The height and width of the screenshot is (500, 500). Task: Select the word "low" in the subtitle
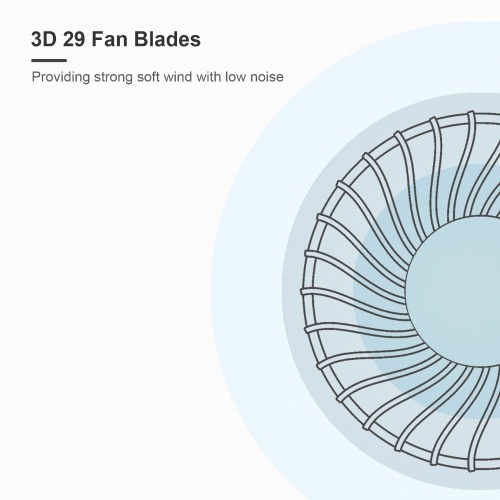pyautogui.click(x=236, y=77)
